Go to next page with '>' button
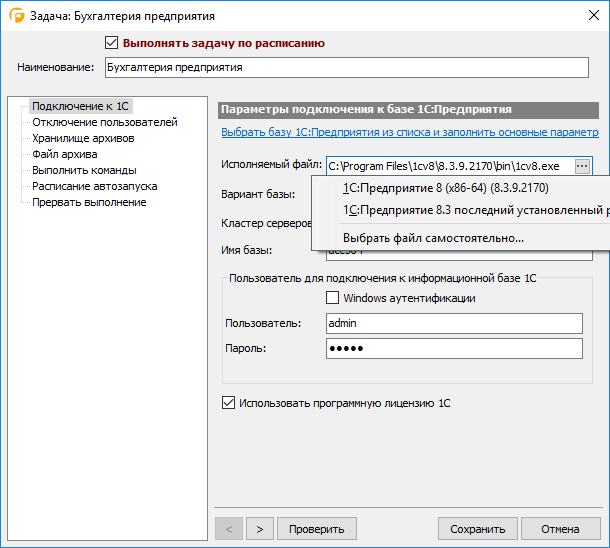Image resolution: width=610 pixels, height=548 pixels. 260,529
